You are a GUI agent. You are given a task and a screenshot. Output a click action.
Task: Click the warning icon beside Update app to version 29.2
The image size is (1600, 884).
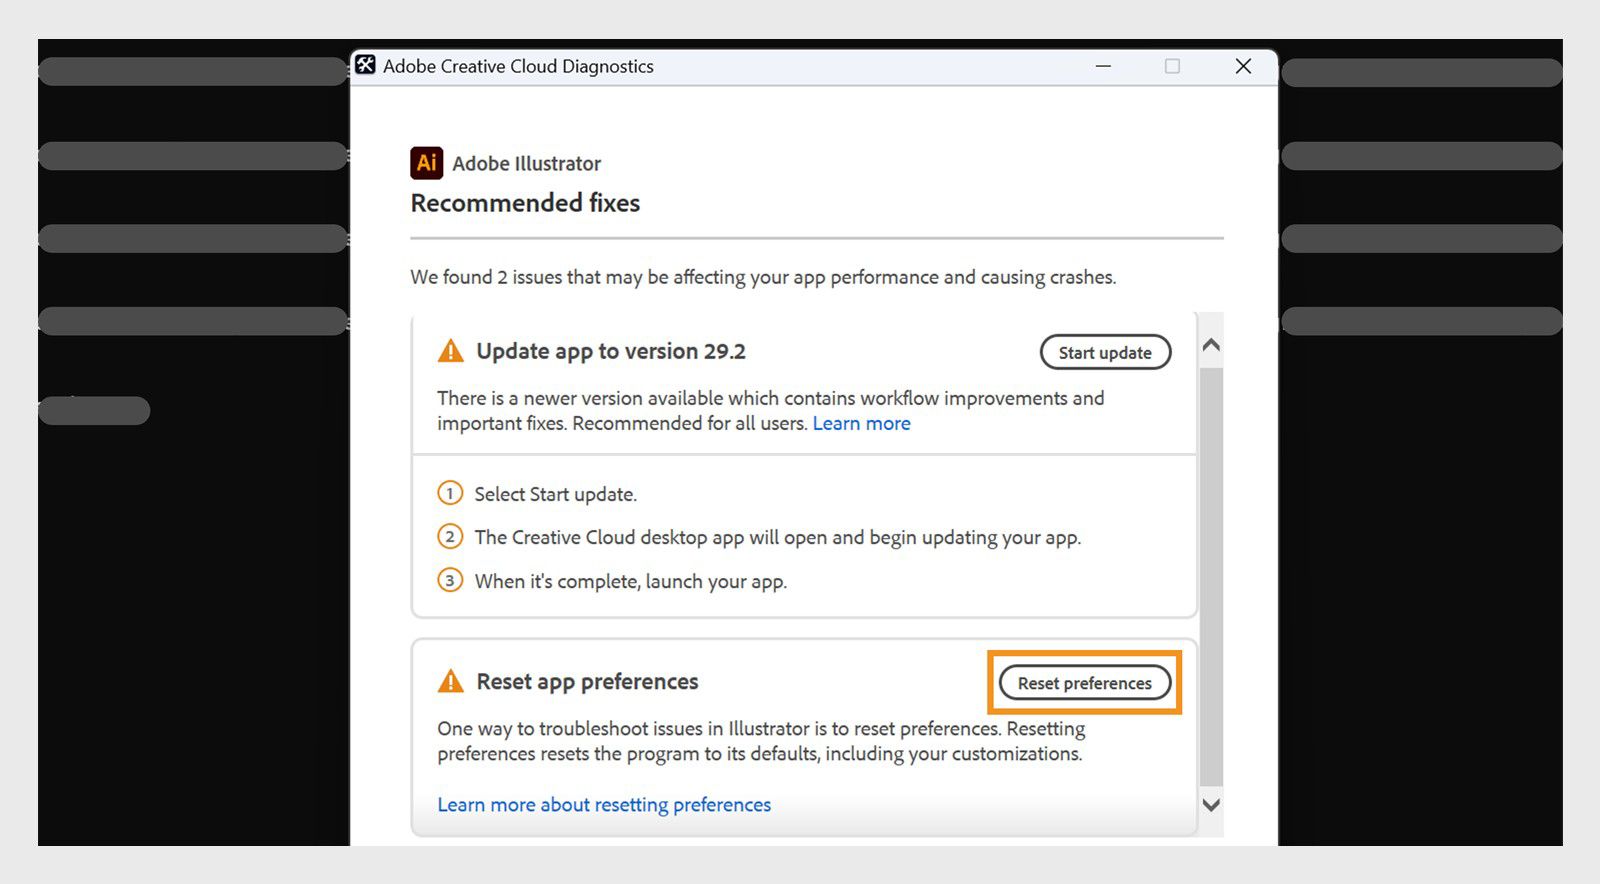coord(451,350)
